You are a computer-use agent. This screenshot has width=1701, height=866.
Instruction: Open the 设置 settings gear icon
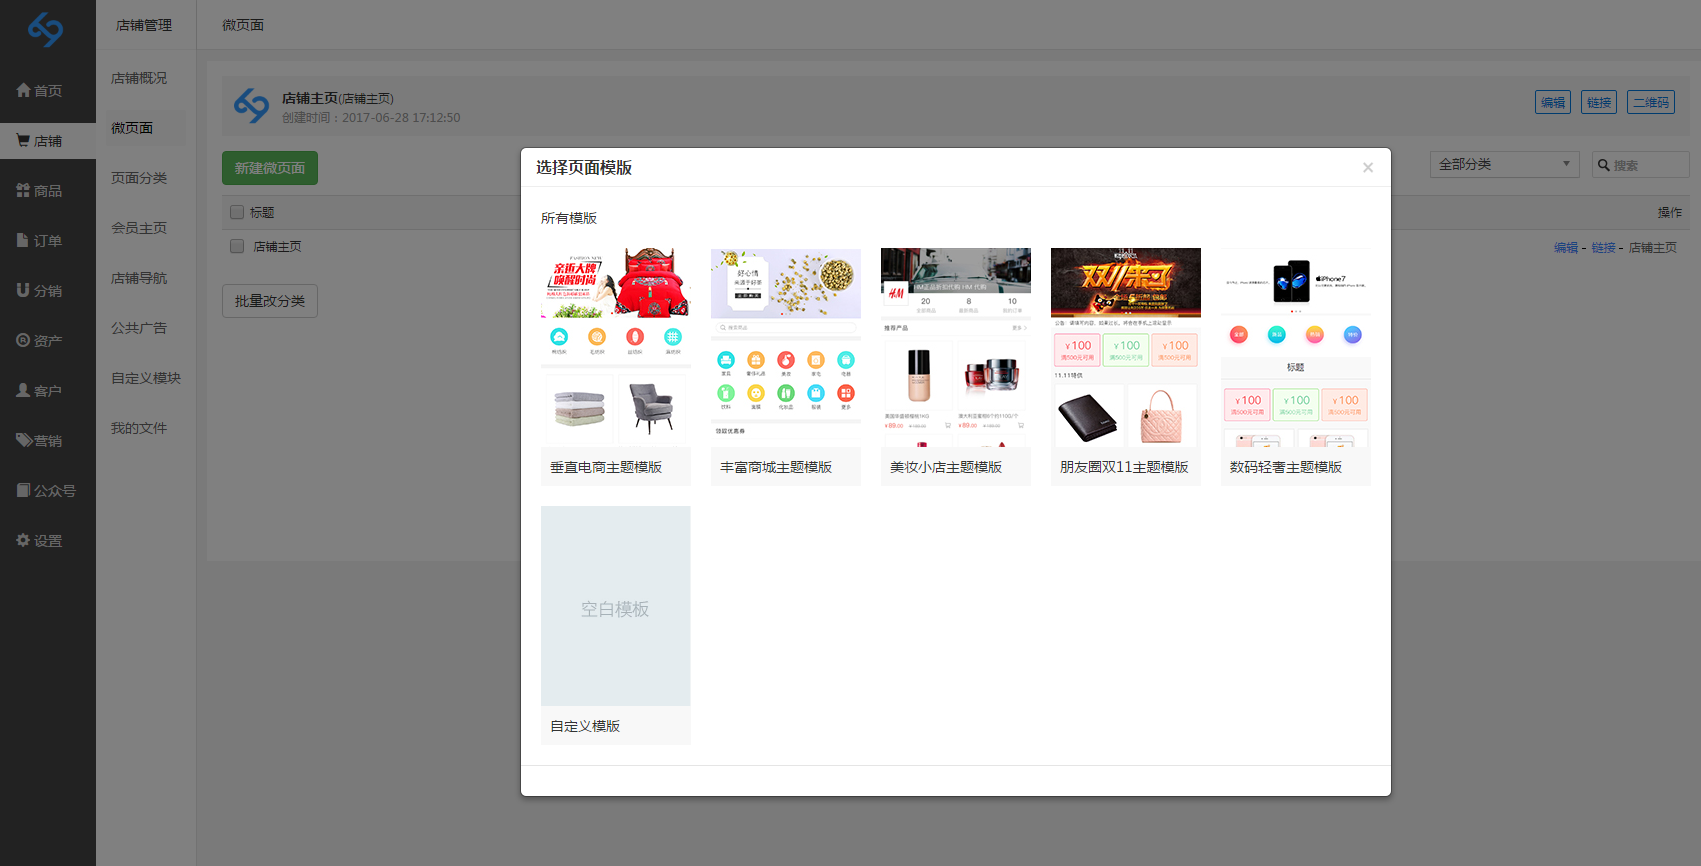point(23,540)
